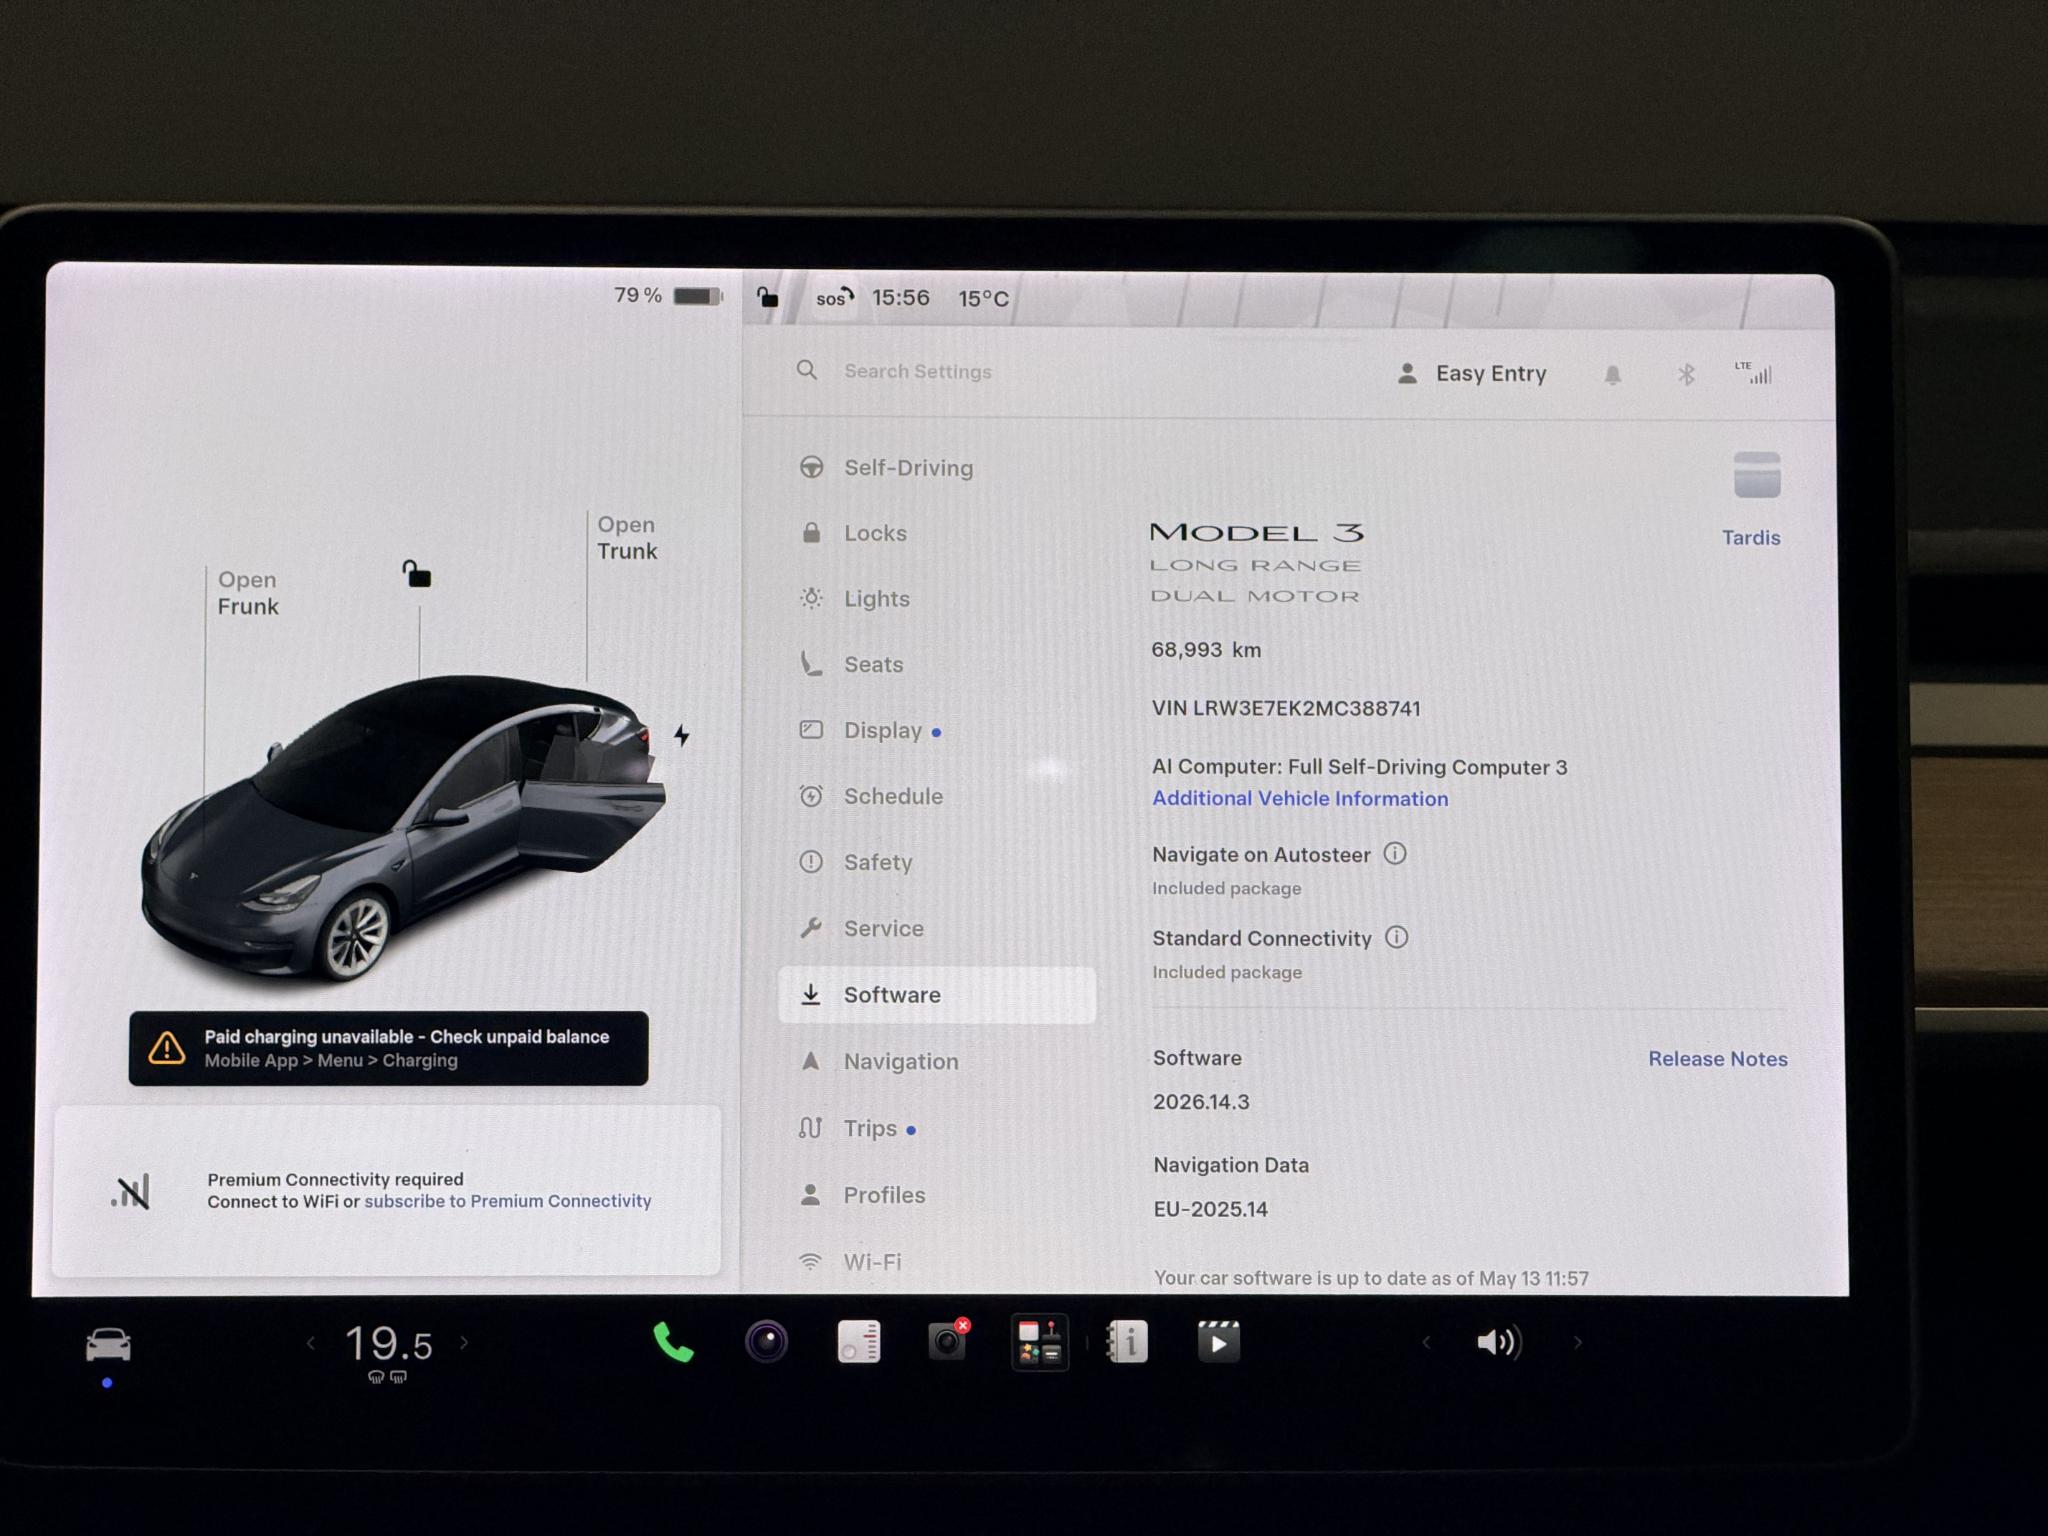Tap the 15:56 clock

900,298
